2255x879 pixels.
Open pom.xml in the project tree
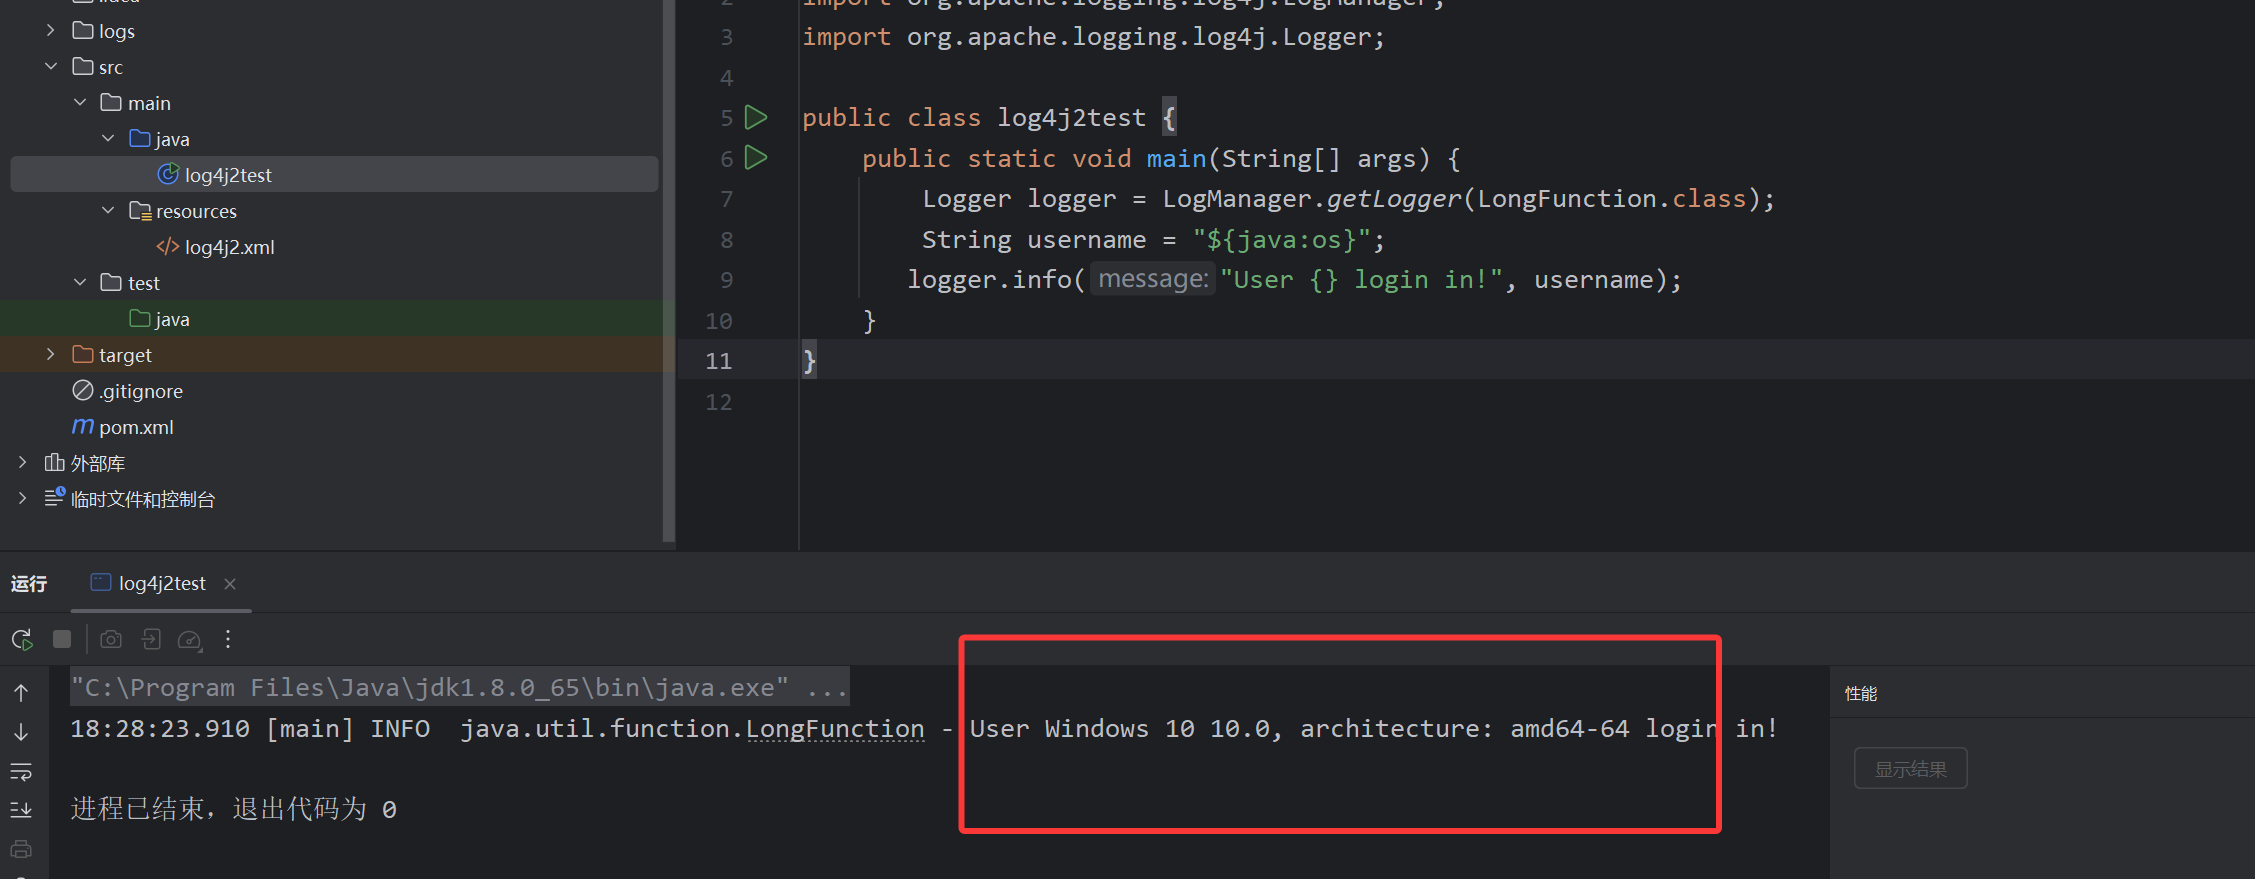coord(136,427)
